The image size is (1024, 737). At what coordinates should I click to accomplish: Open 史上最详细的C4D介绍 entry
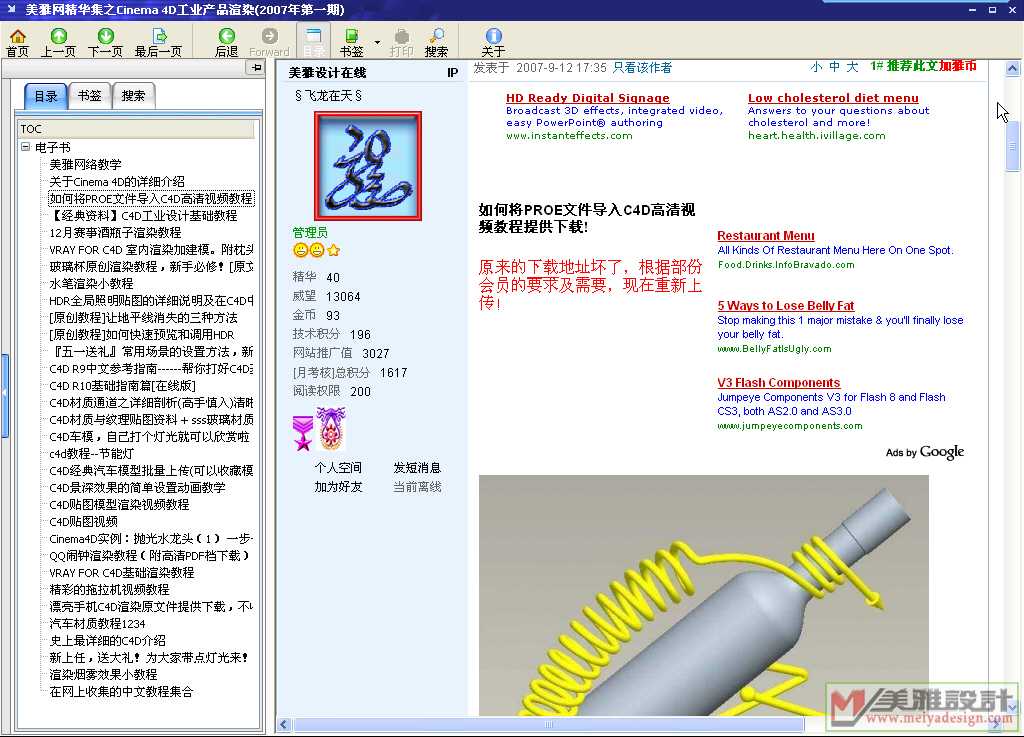(107, 640)
